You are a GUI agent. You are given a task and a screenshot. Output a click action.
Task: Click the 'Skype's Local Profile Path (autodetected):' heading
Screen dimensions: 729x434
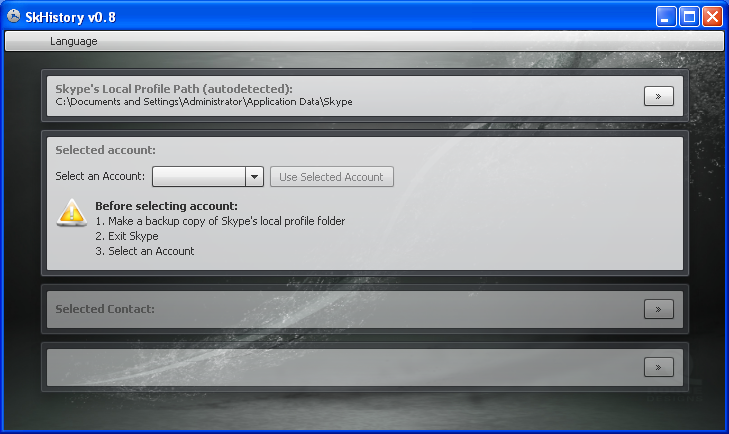click(174, 89)
